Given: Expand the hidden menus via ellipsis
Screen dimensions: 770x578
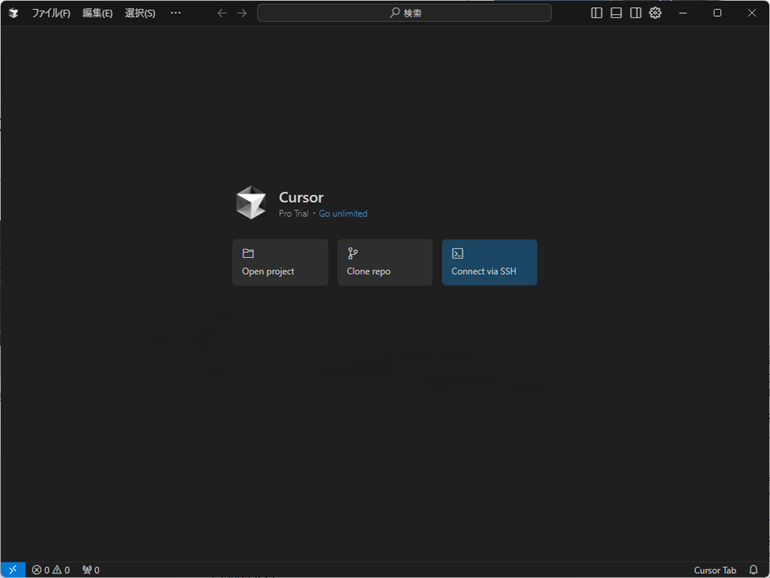Looking at the screenshot, I should 175,13.
